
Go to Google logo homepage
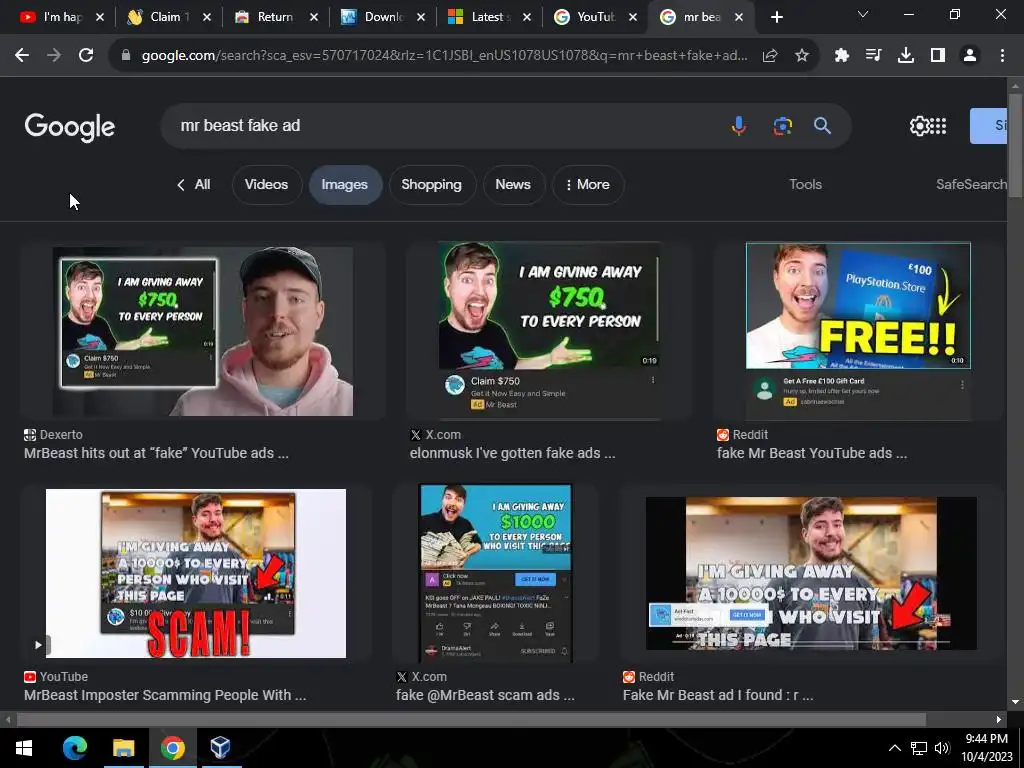pos(69,127)
